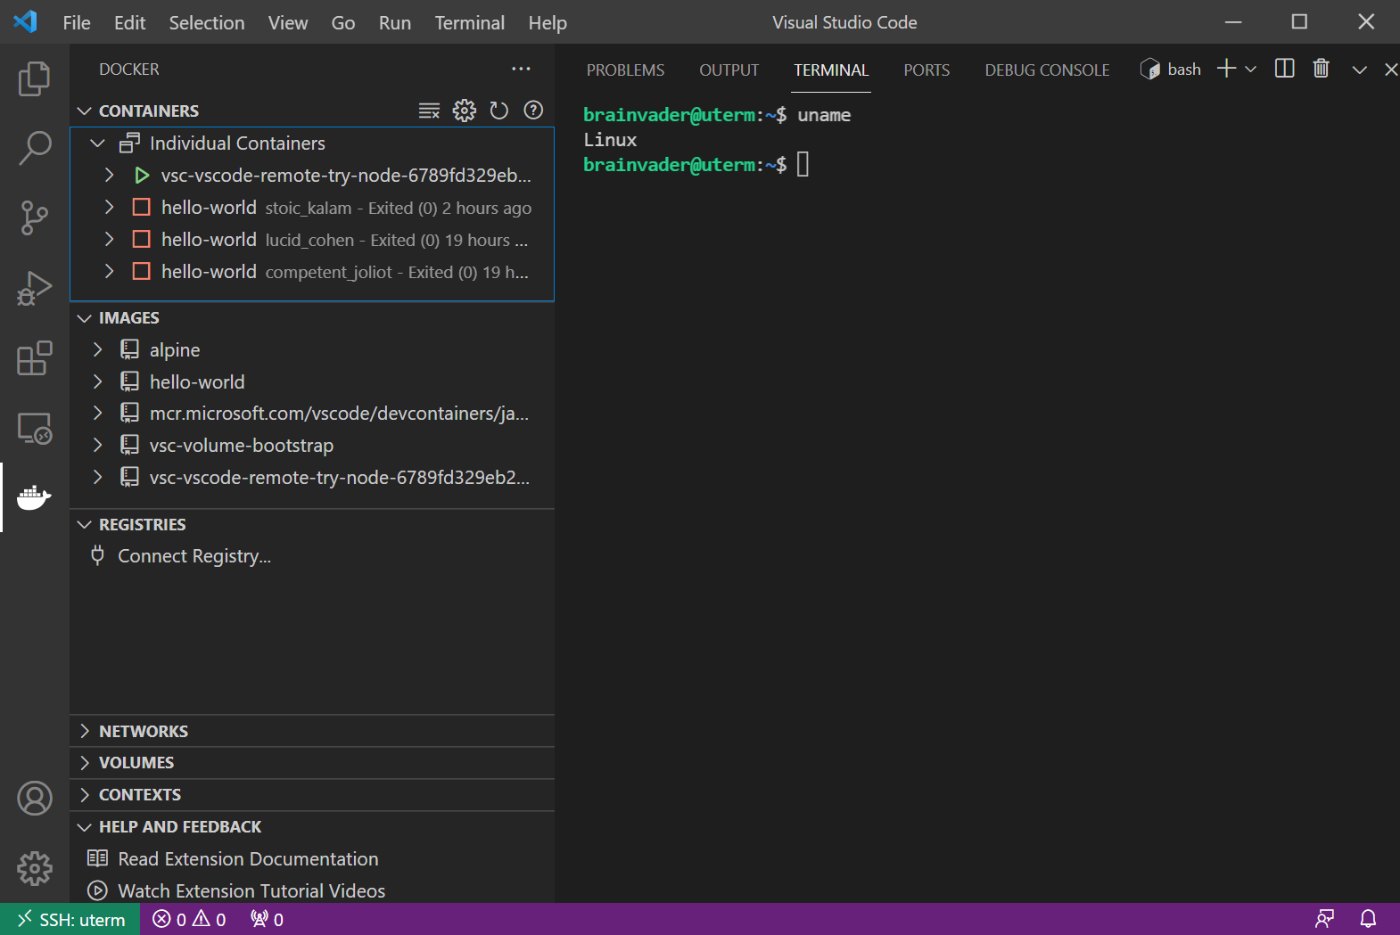Image resolution: width=1400 pixels, height=935 pixels.
Task: Expand hello-world competent_joliot container
Action: pos(109,271)
